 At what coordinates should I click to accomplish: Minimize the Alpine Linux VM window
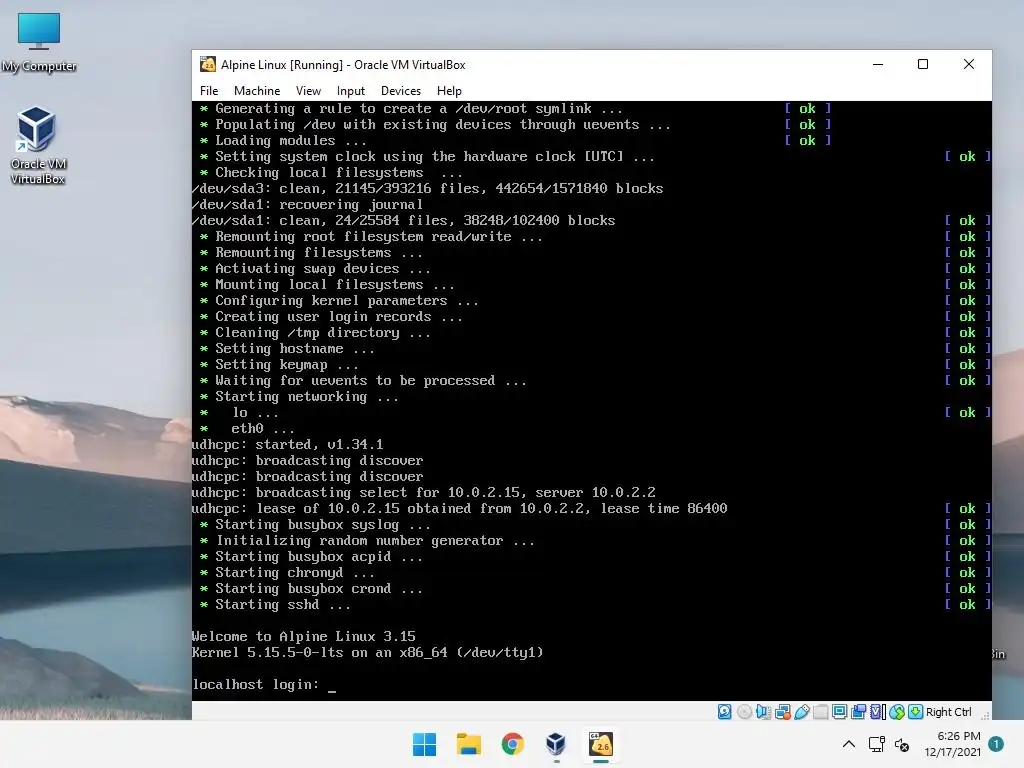pyautogui.click(x=878, y=64)
